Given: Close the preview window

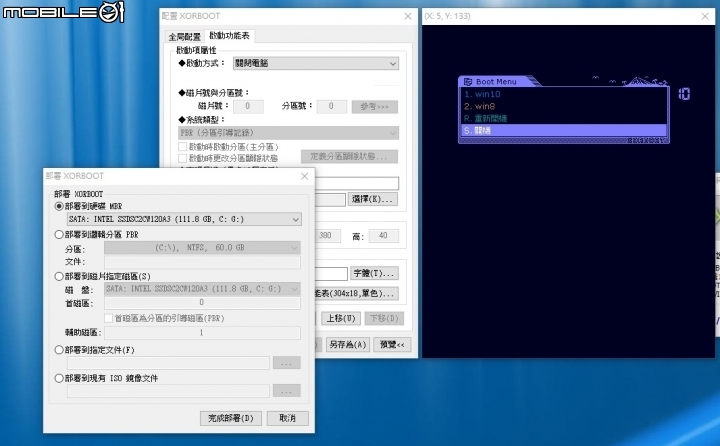Looking at the screenshot, I should click(x=705, y=16).
